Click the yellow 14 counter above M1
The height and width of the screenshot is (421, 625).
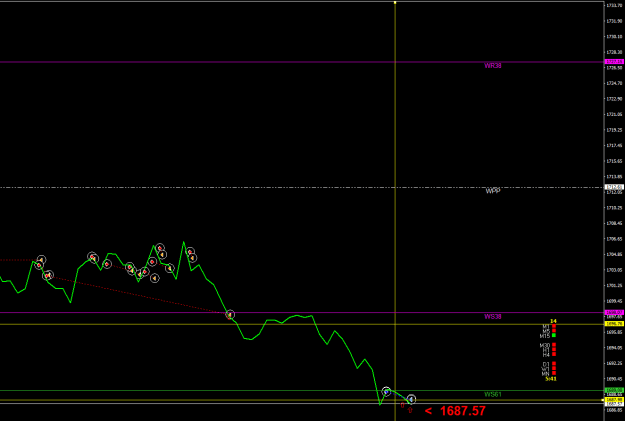coord(553,321)
